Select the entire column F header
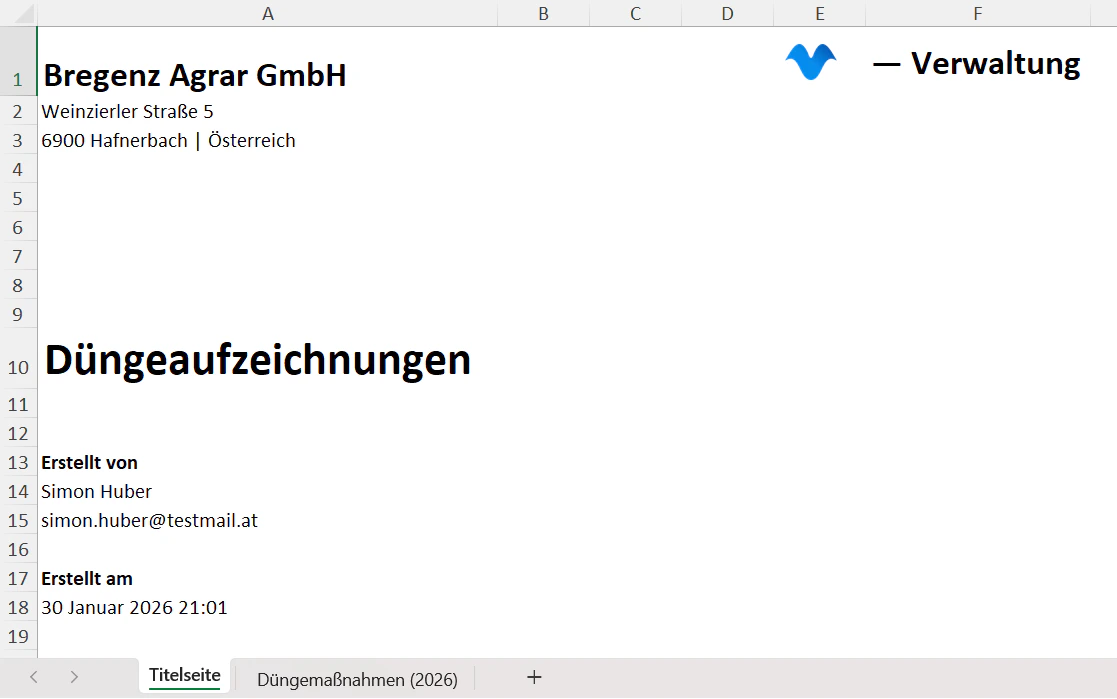This screenshot has height=699, width=1117. (x=976, y=14)
